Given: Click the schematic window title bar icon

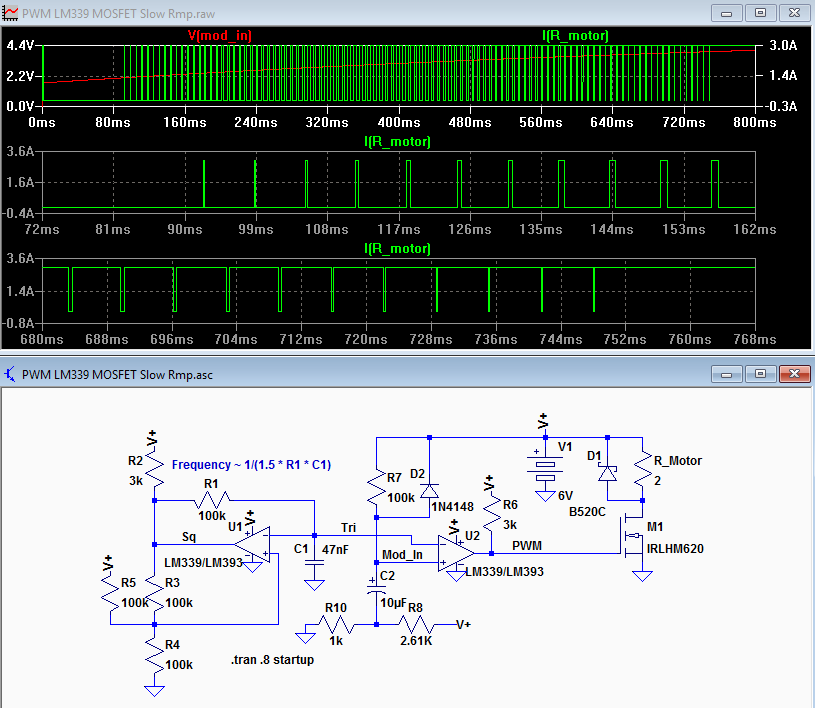Looking at the screenshot, I should [x=10, y=374].
